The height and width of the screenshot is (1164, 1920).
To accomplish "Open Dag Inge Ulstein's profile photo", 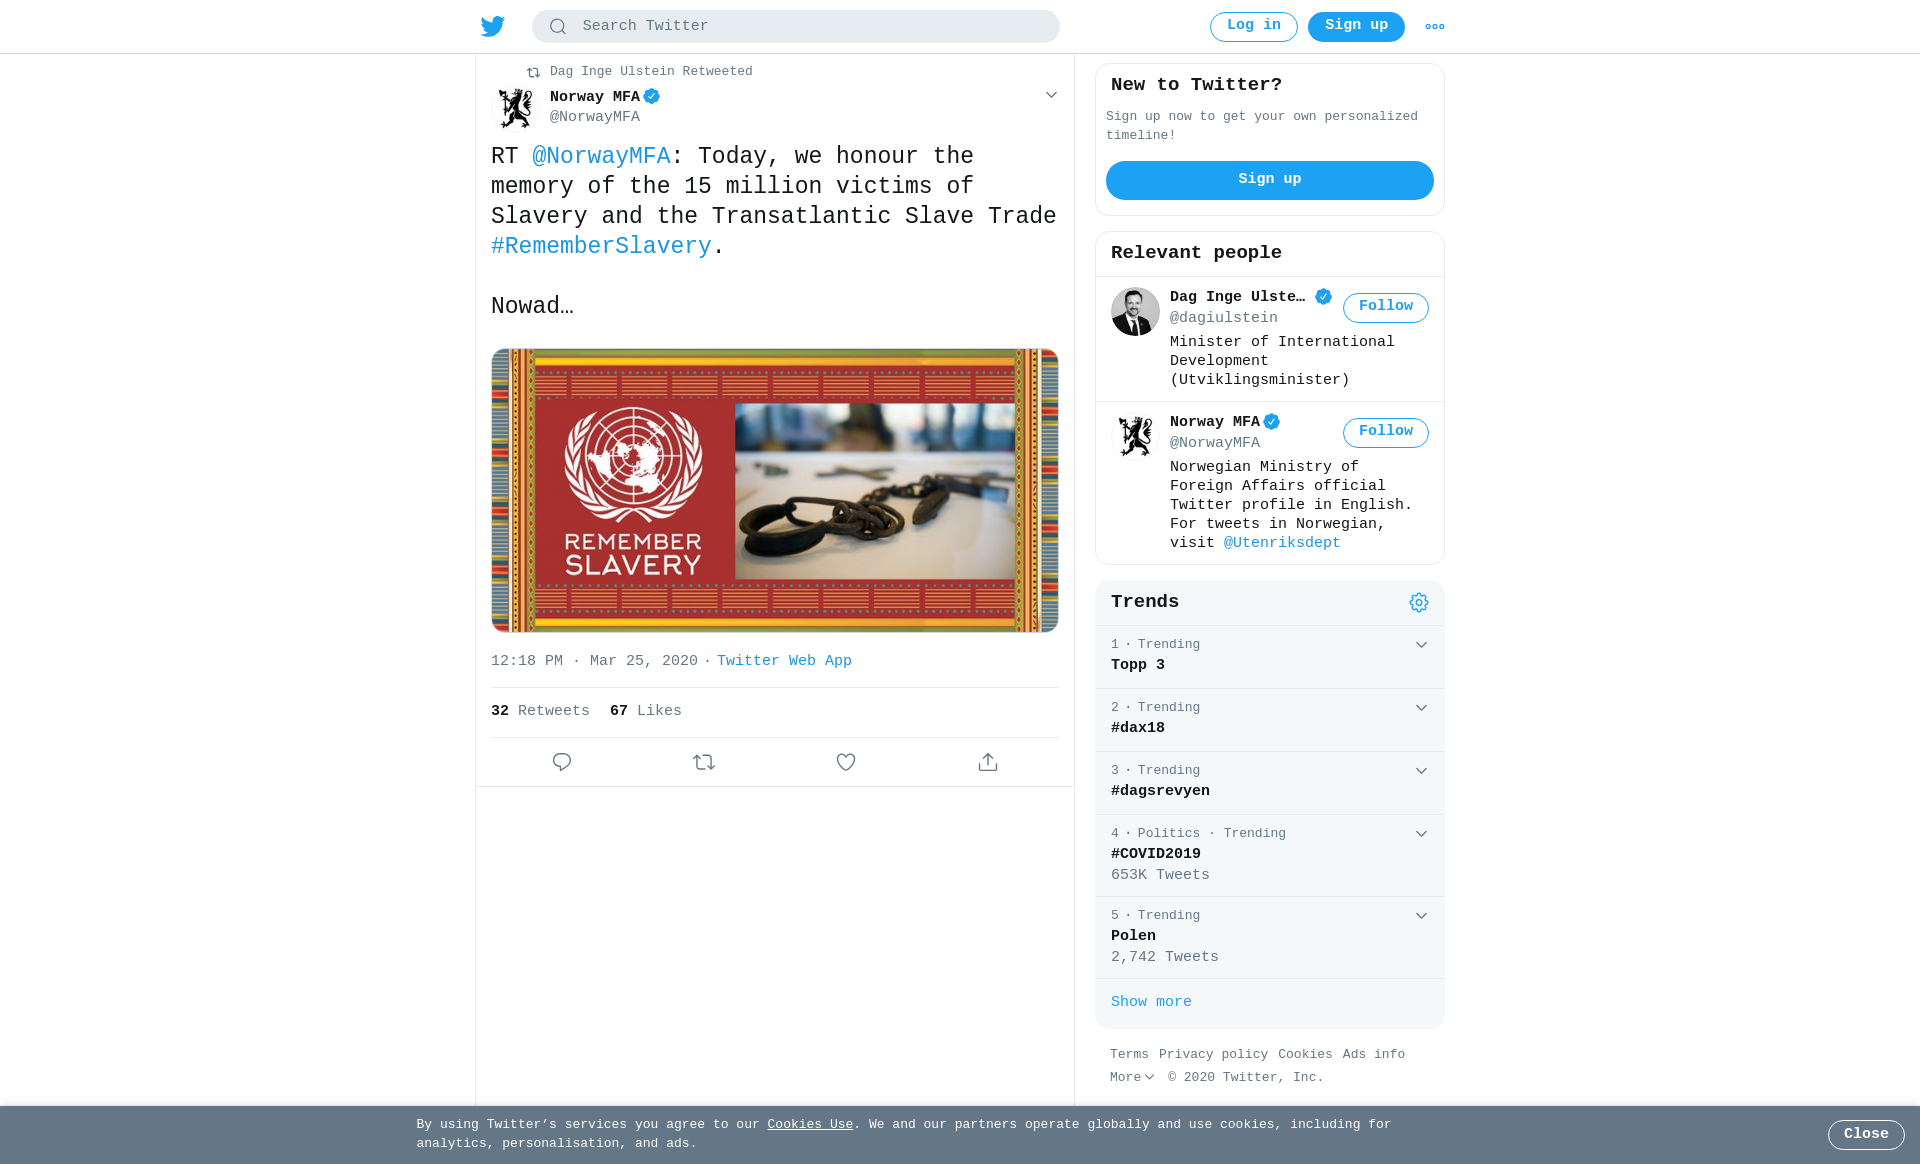I will coord(1135,312).
